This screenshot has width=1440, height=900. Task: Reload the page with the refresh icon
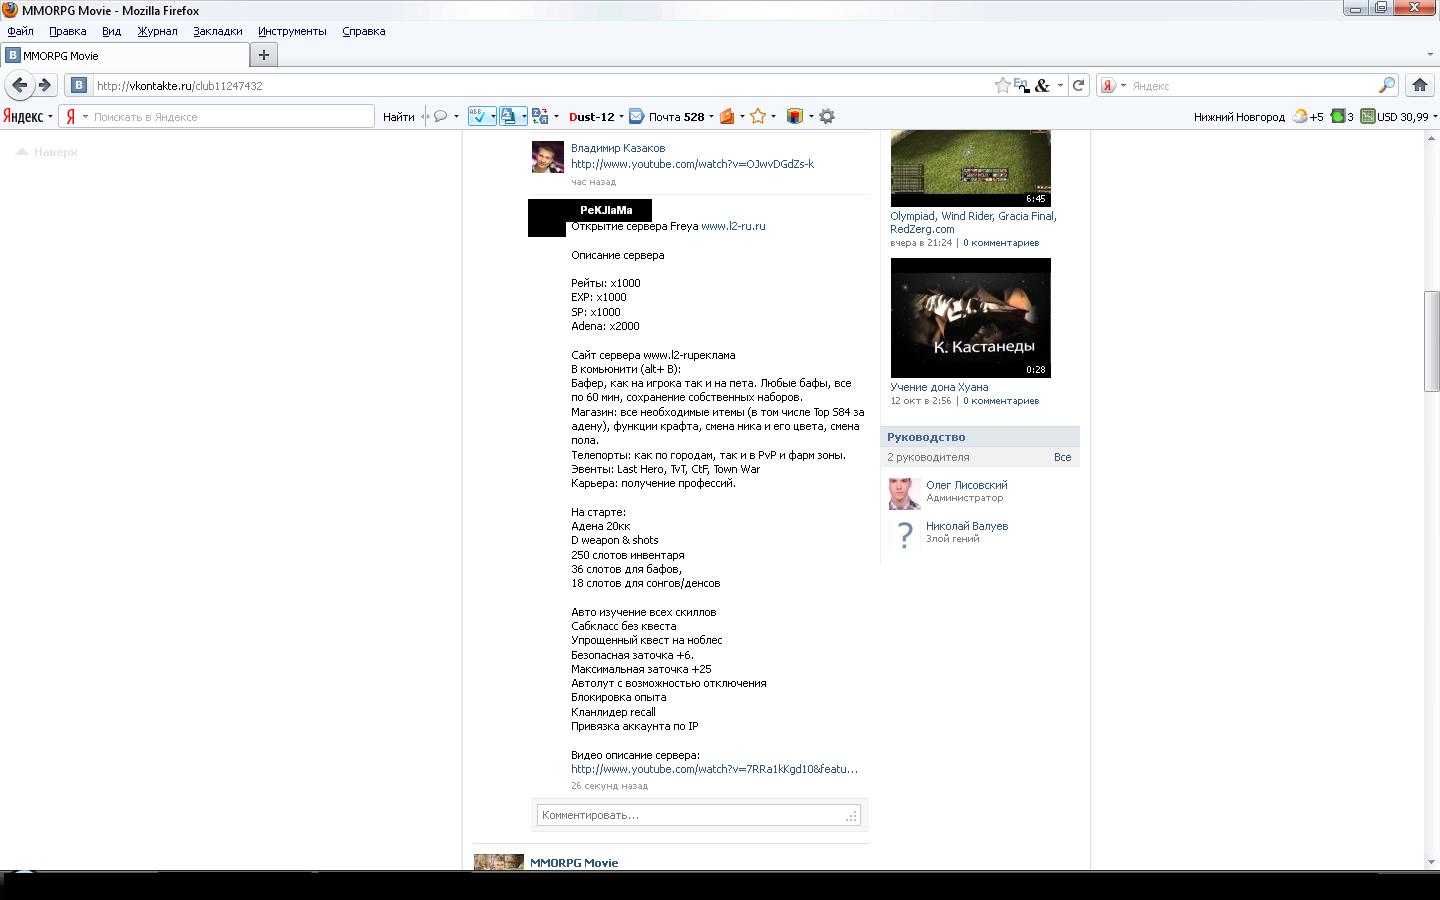tap(1078, 85)
